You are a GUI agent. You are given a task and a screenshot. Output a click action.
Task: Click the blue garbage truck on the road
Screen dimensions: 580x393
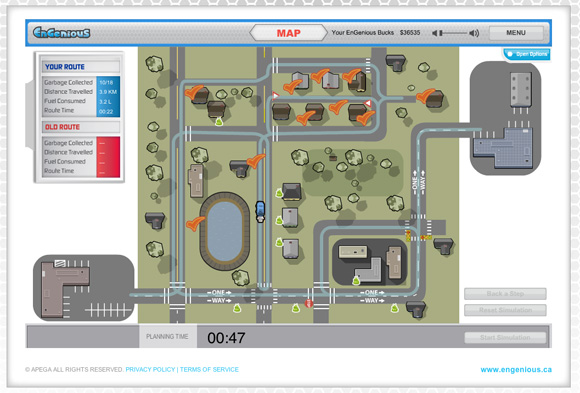(x=260, y=212)
